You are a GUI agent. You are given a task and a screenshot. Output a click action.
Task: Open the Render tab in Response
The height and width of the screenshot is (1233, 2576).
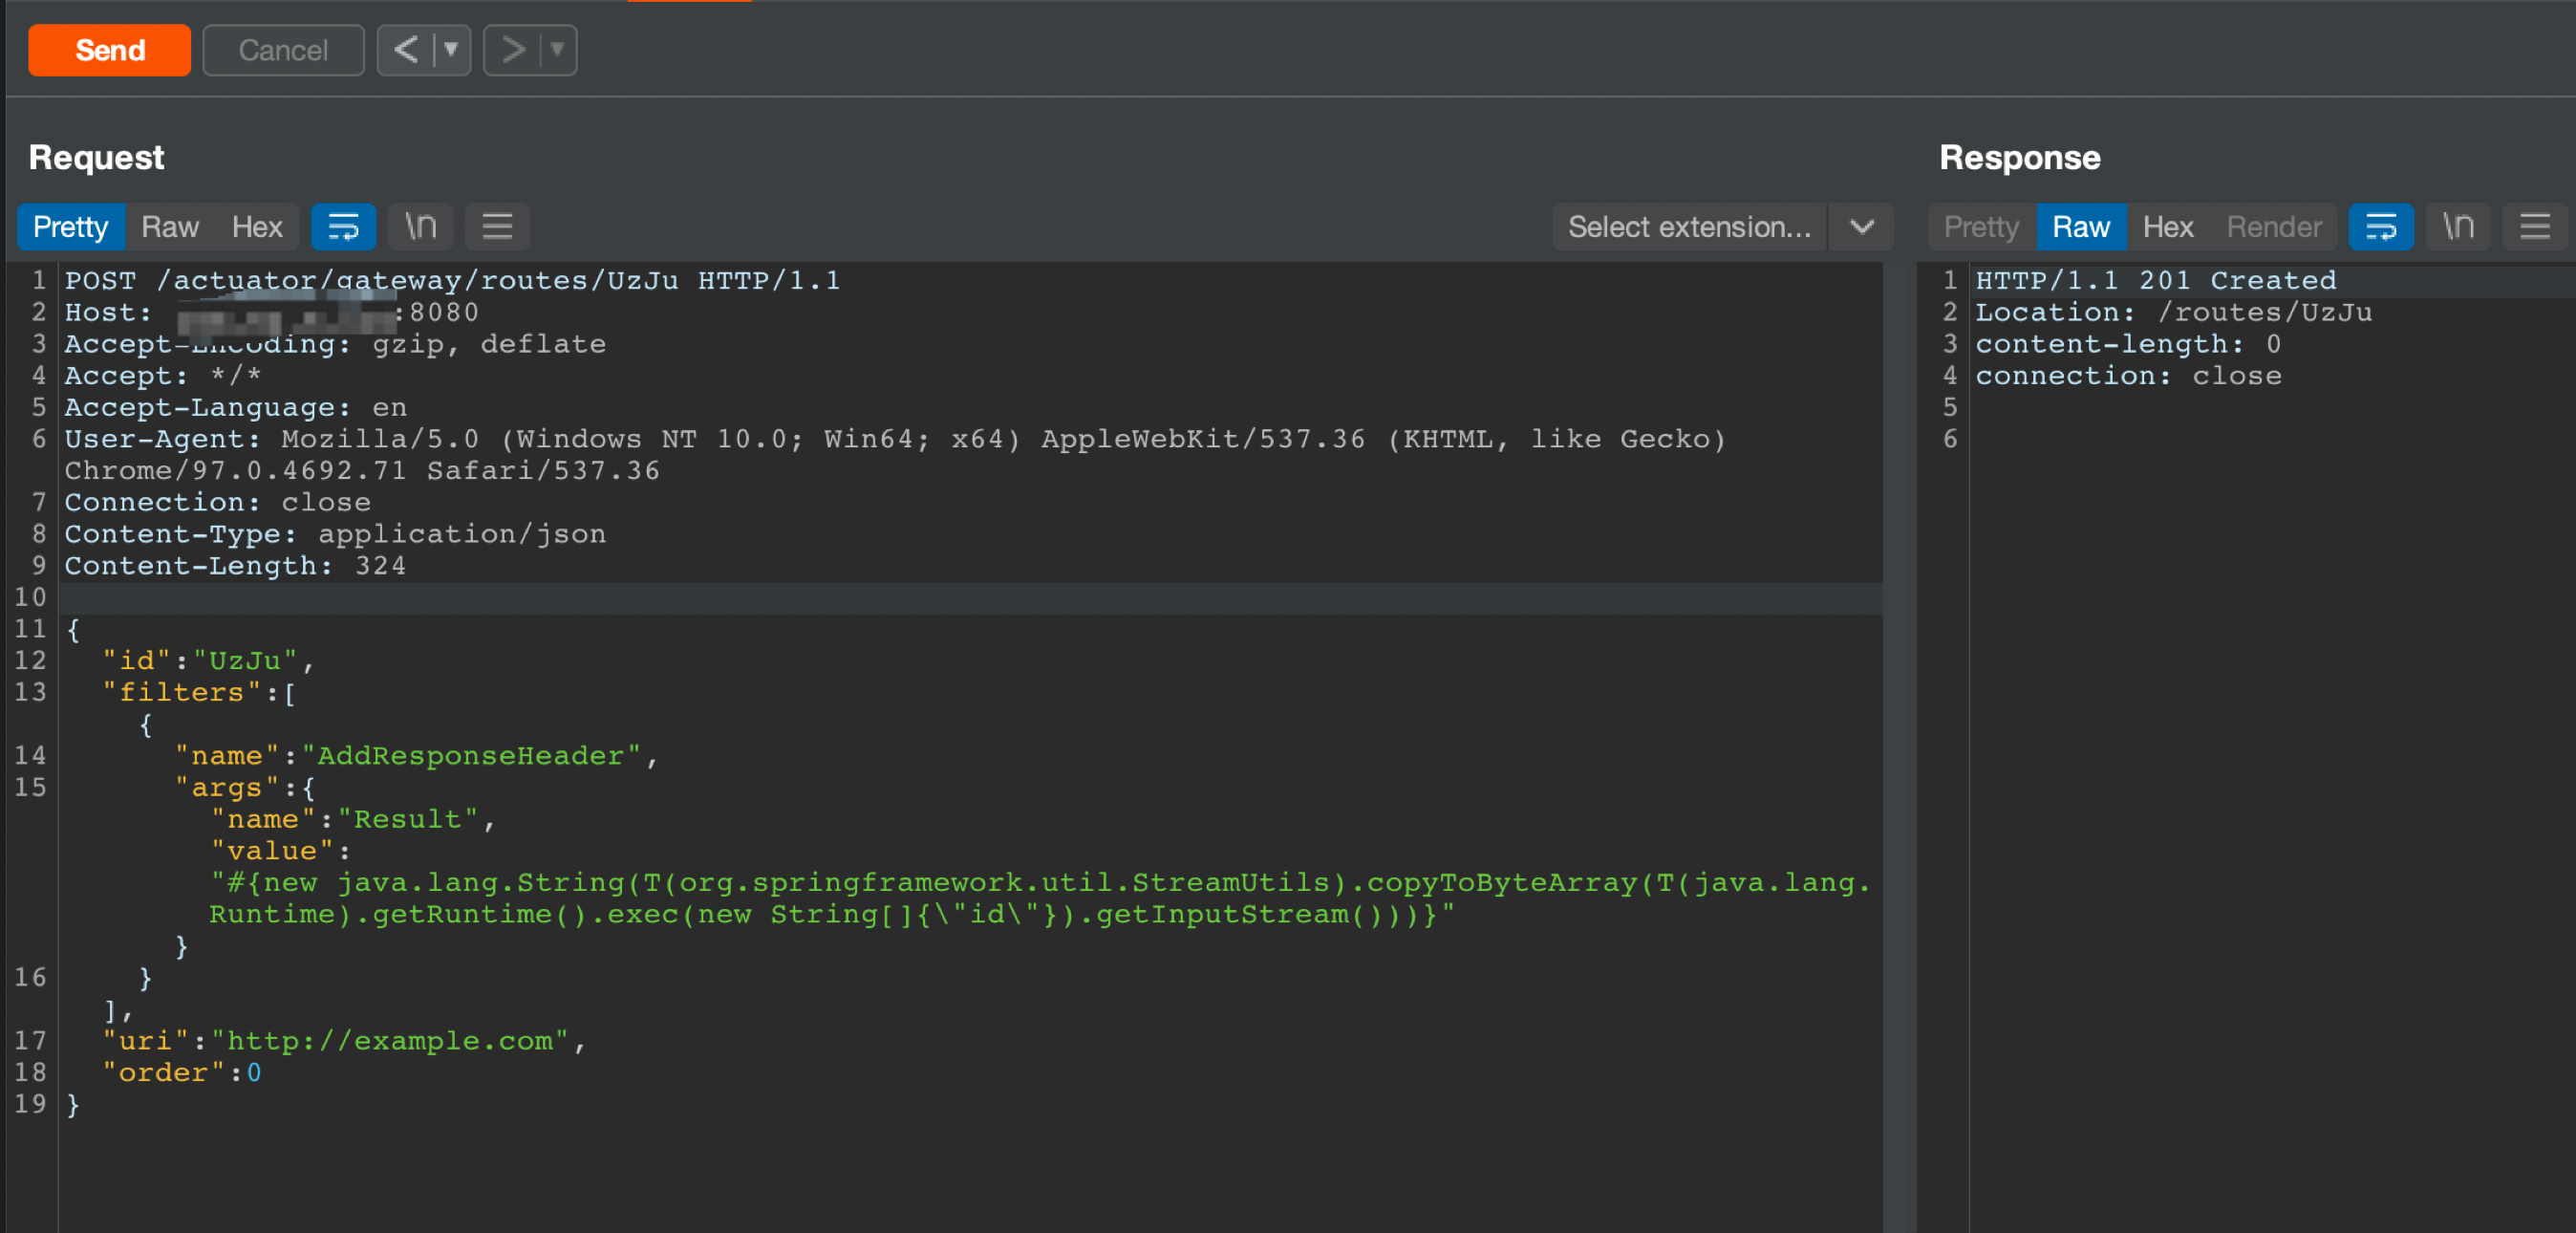click(x=2273, y=227)
